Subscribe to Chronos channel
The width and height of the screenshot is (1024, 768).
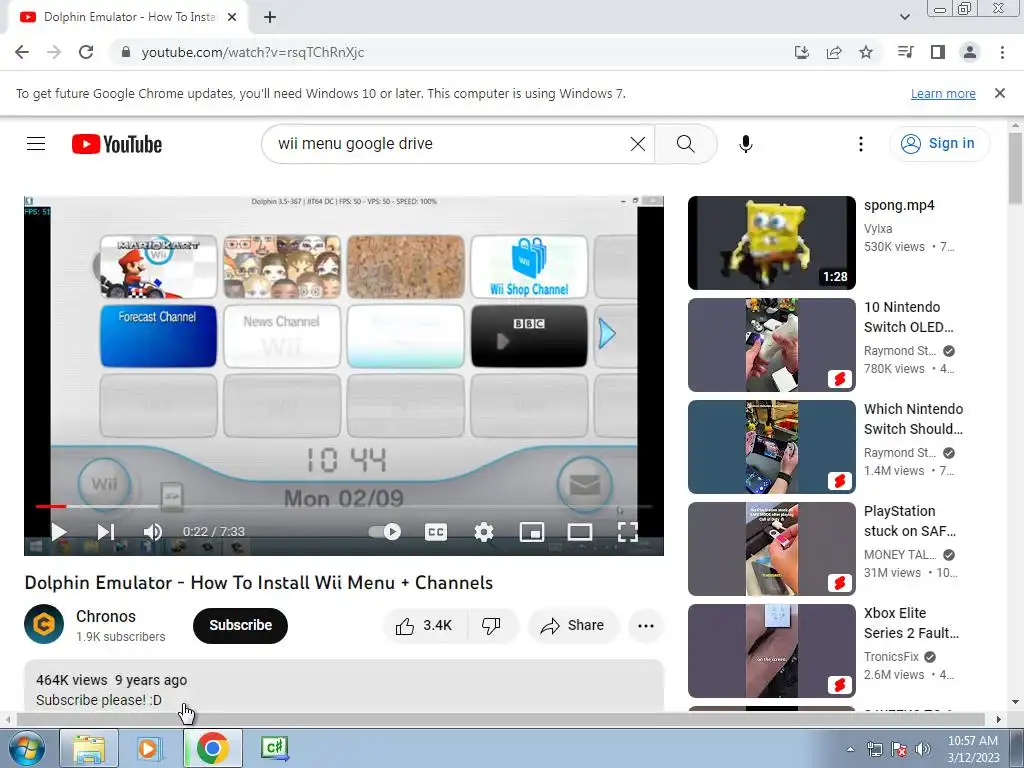[240, 626]
